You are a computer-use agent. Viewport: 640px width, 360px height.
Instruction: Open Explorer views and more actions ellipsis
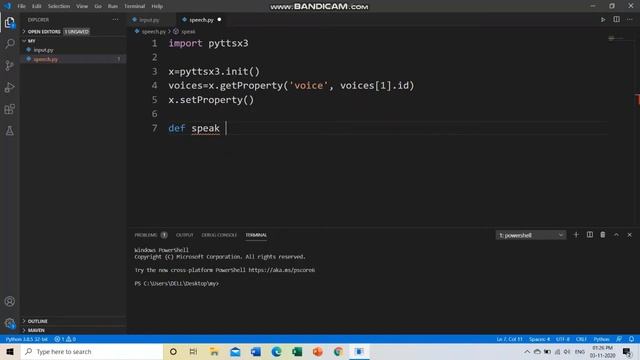tap(116, 20)
